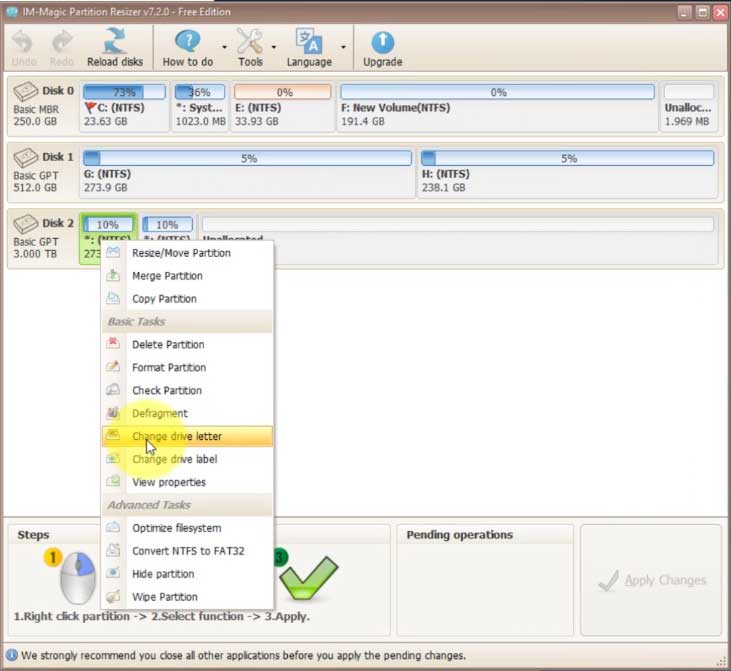Select the Disk 2 drive icon
Viewport: 731px width, 671px height.
click(25, 224)
